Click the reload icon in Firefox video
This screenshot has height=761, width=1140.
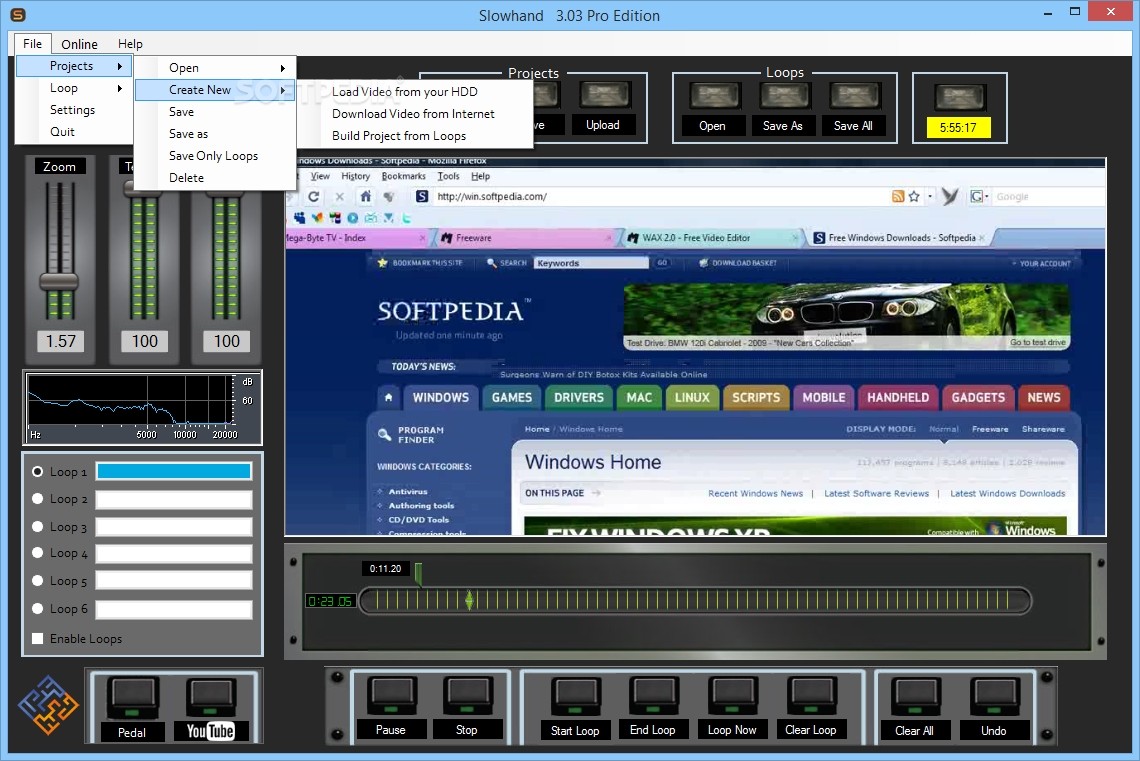[313, 196]
